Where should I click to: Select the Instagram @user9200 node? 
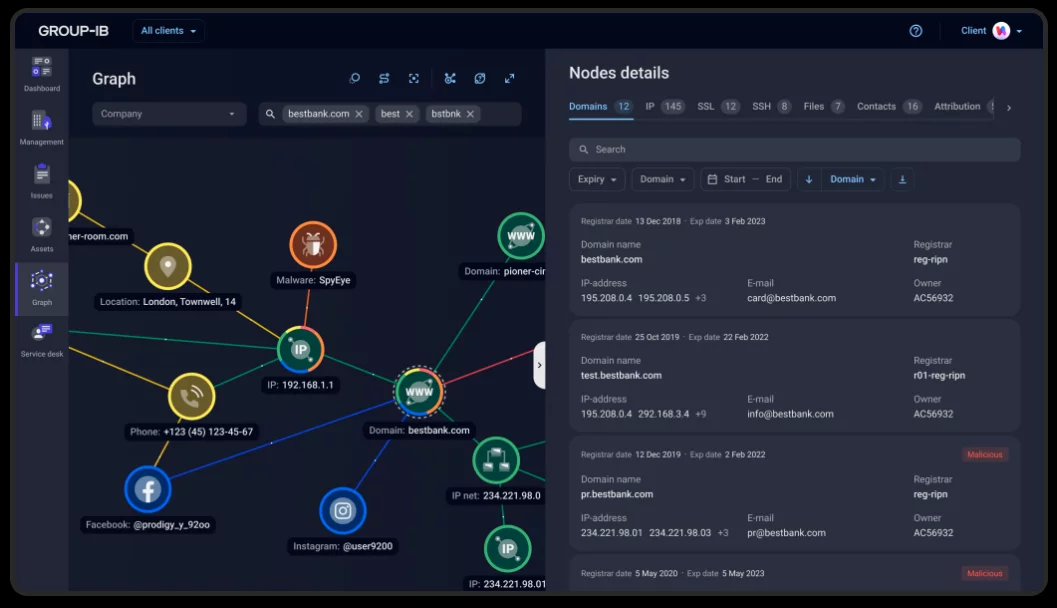click(342, 511)
